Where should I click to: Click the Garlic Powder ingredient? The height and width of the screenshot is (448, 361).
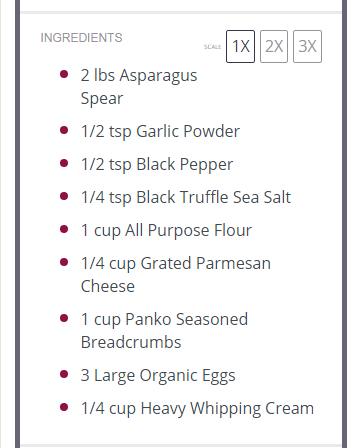(160, 131)
